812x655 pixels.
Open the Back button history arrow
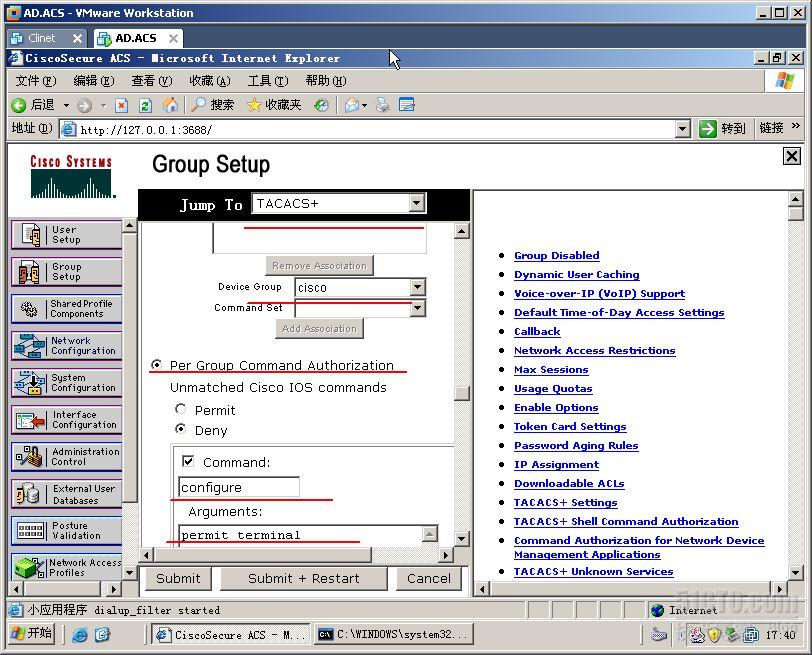pyautogui.click(x=66, y=106)
